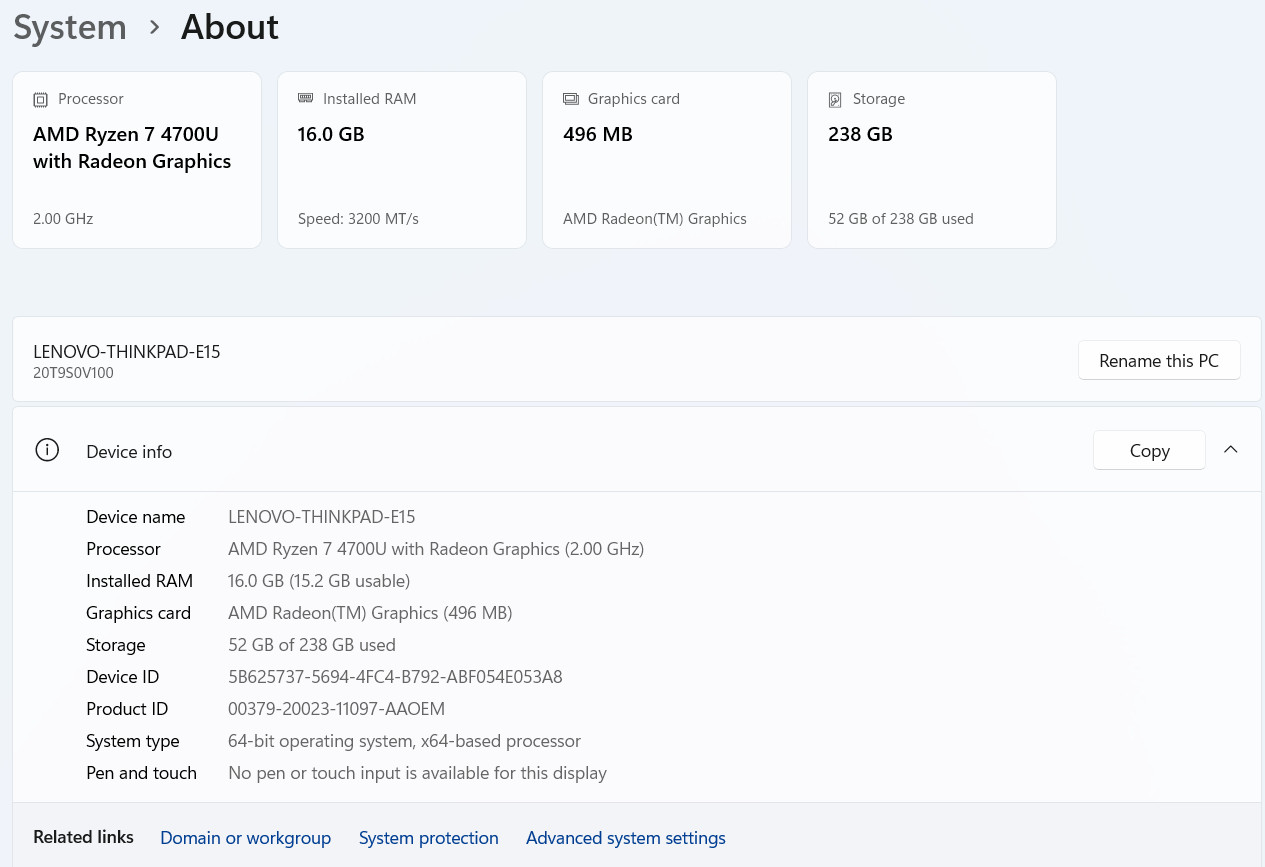The height and width of the screenshot is (867, 1265).
Task: Click the Storage drive icon
Action: [835, 99]
